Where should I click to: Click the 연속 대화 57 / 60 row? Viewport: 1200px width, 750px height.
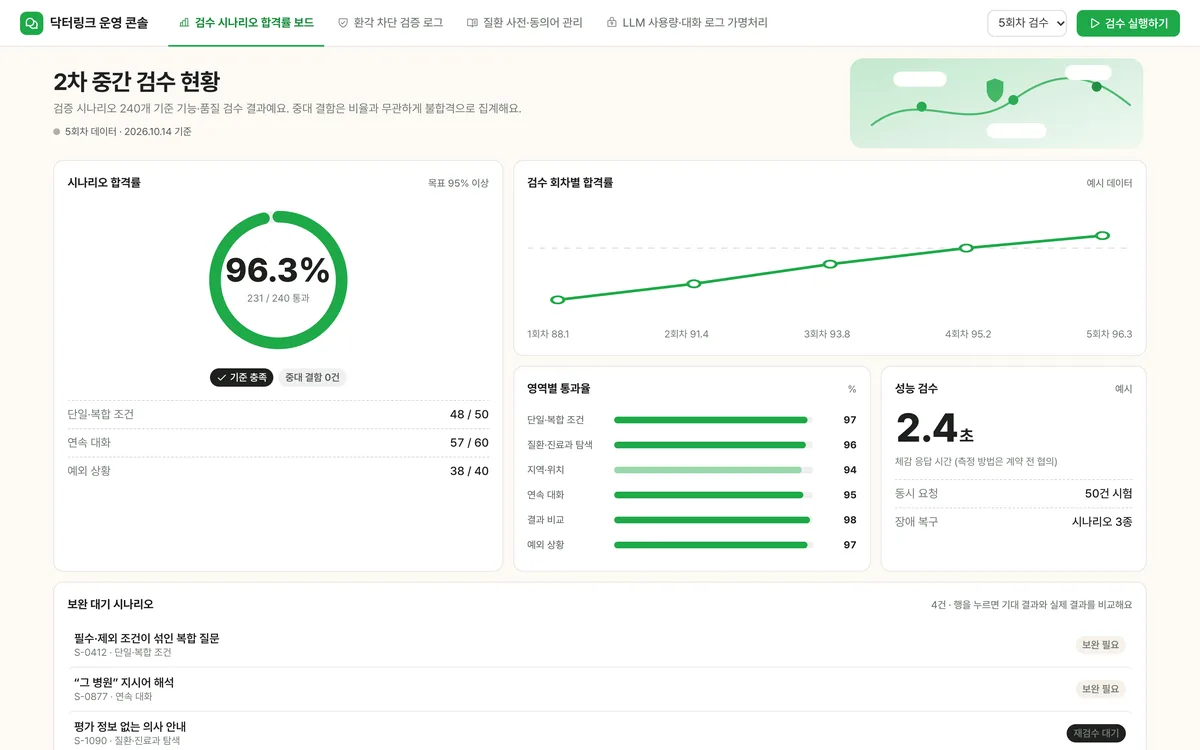tap(278, 442)
